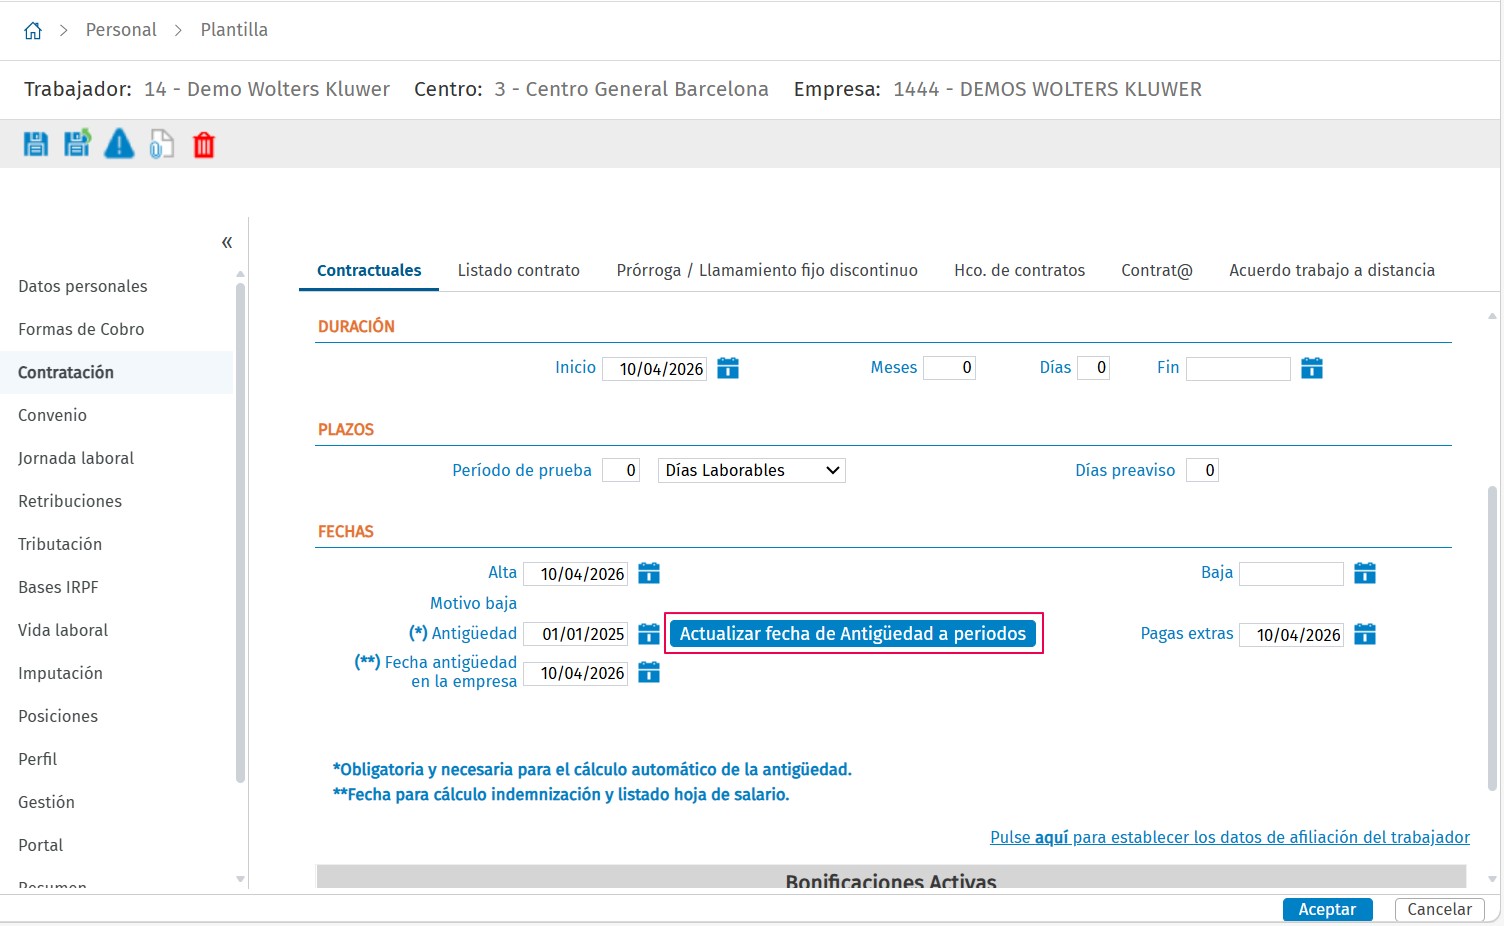The image size is (1504, 926).
Task: Open the Contrat@ tab
Action: click(x=1157, y=270)
